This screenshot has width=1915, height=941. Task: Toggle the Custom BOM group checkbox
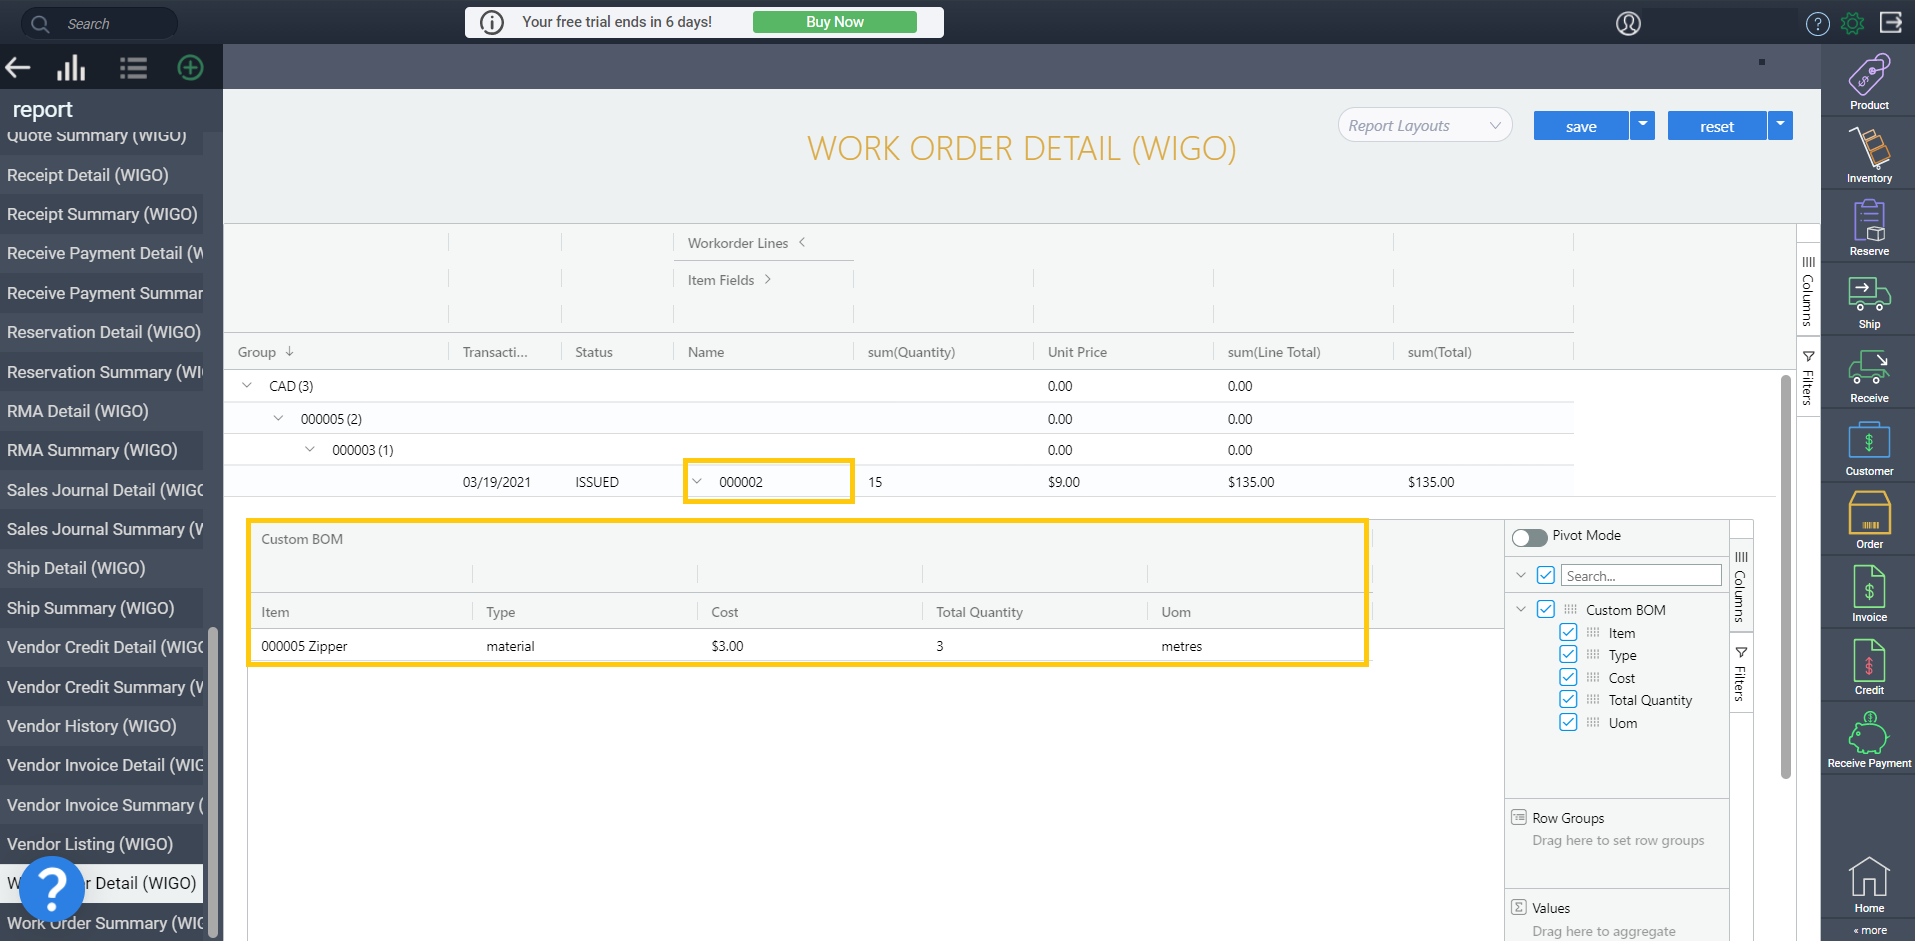pos(1546,609)
